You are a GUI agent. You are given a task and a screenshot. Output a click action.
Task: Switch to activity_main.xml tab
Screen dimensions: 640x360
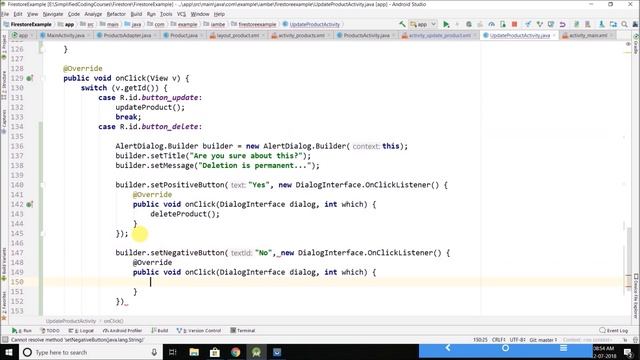tap(588, 36)
